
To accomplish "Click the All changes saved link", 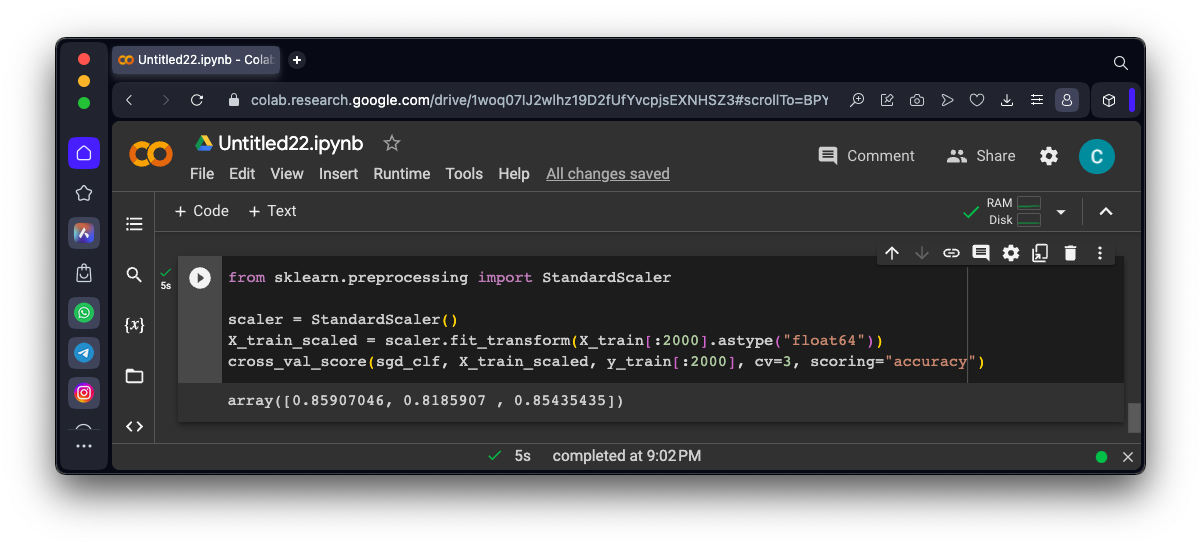I will pyautogui.click(x=608, y=174).
